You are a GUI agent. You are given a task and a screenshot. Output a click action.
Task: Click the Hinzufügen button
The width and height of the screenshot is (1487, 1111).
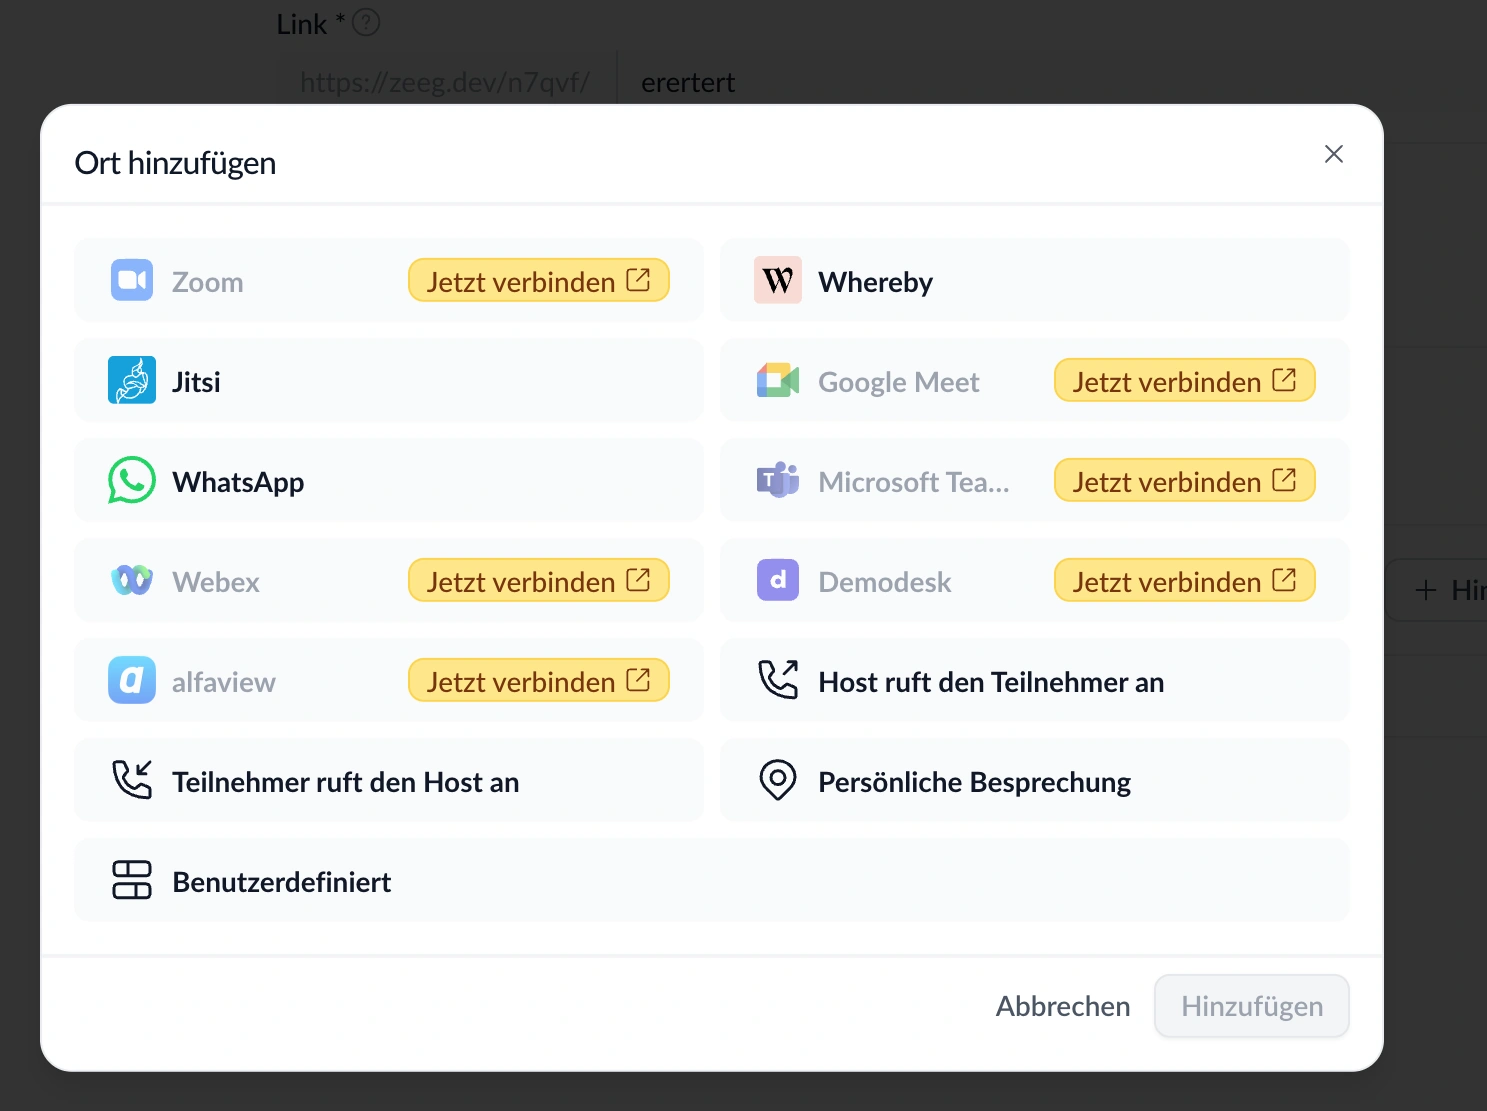point(1252,1006)
